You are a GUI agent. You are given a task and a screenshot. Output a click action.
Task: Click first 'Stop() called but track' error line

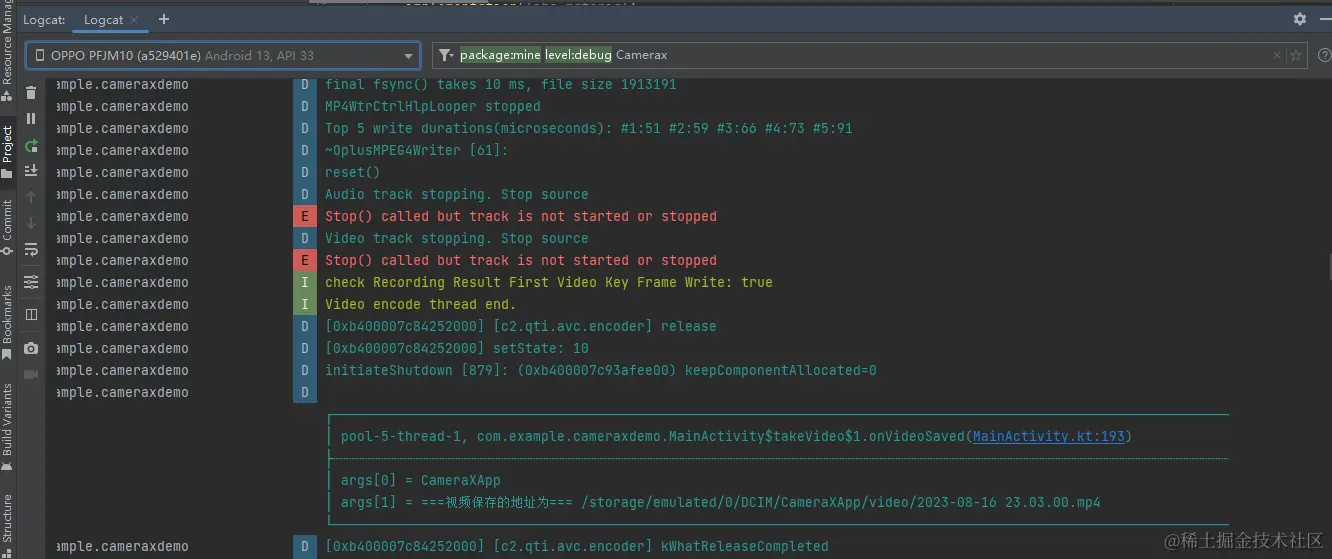tap(521, 216)
